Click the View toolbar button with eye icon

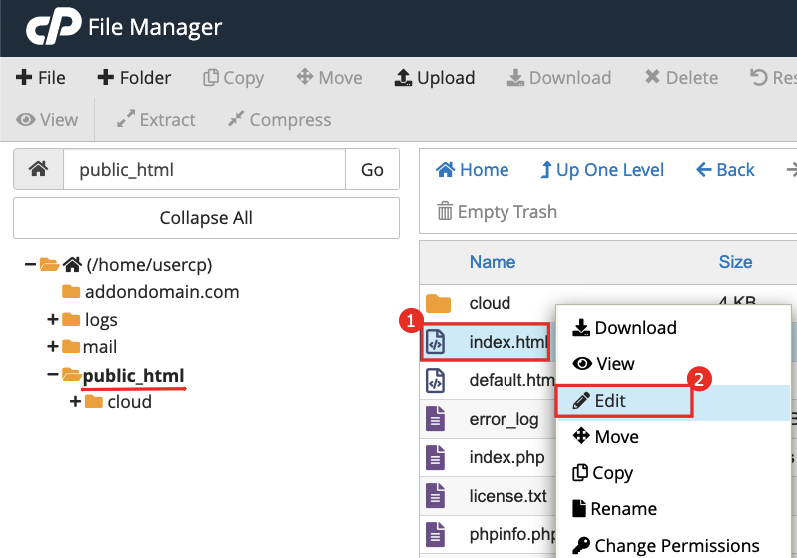(x=47, y=120)
